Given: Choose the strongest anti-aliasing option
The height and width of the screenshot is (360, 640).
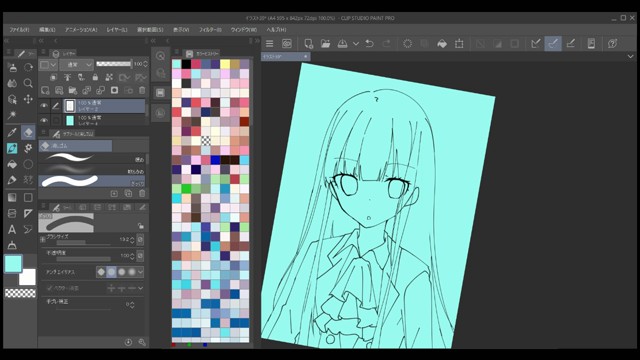Looking at the screenshot, I should point(132,272).
